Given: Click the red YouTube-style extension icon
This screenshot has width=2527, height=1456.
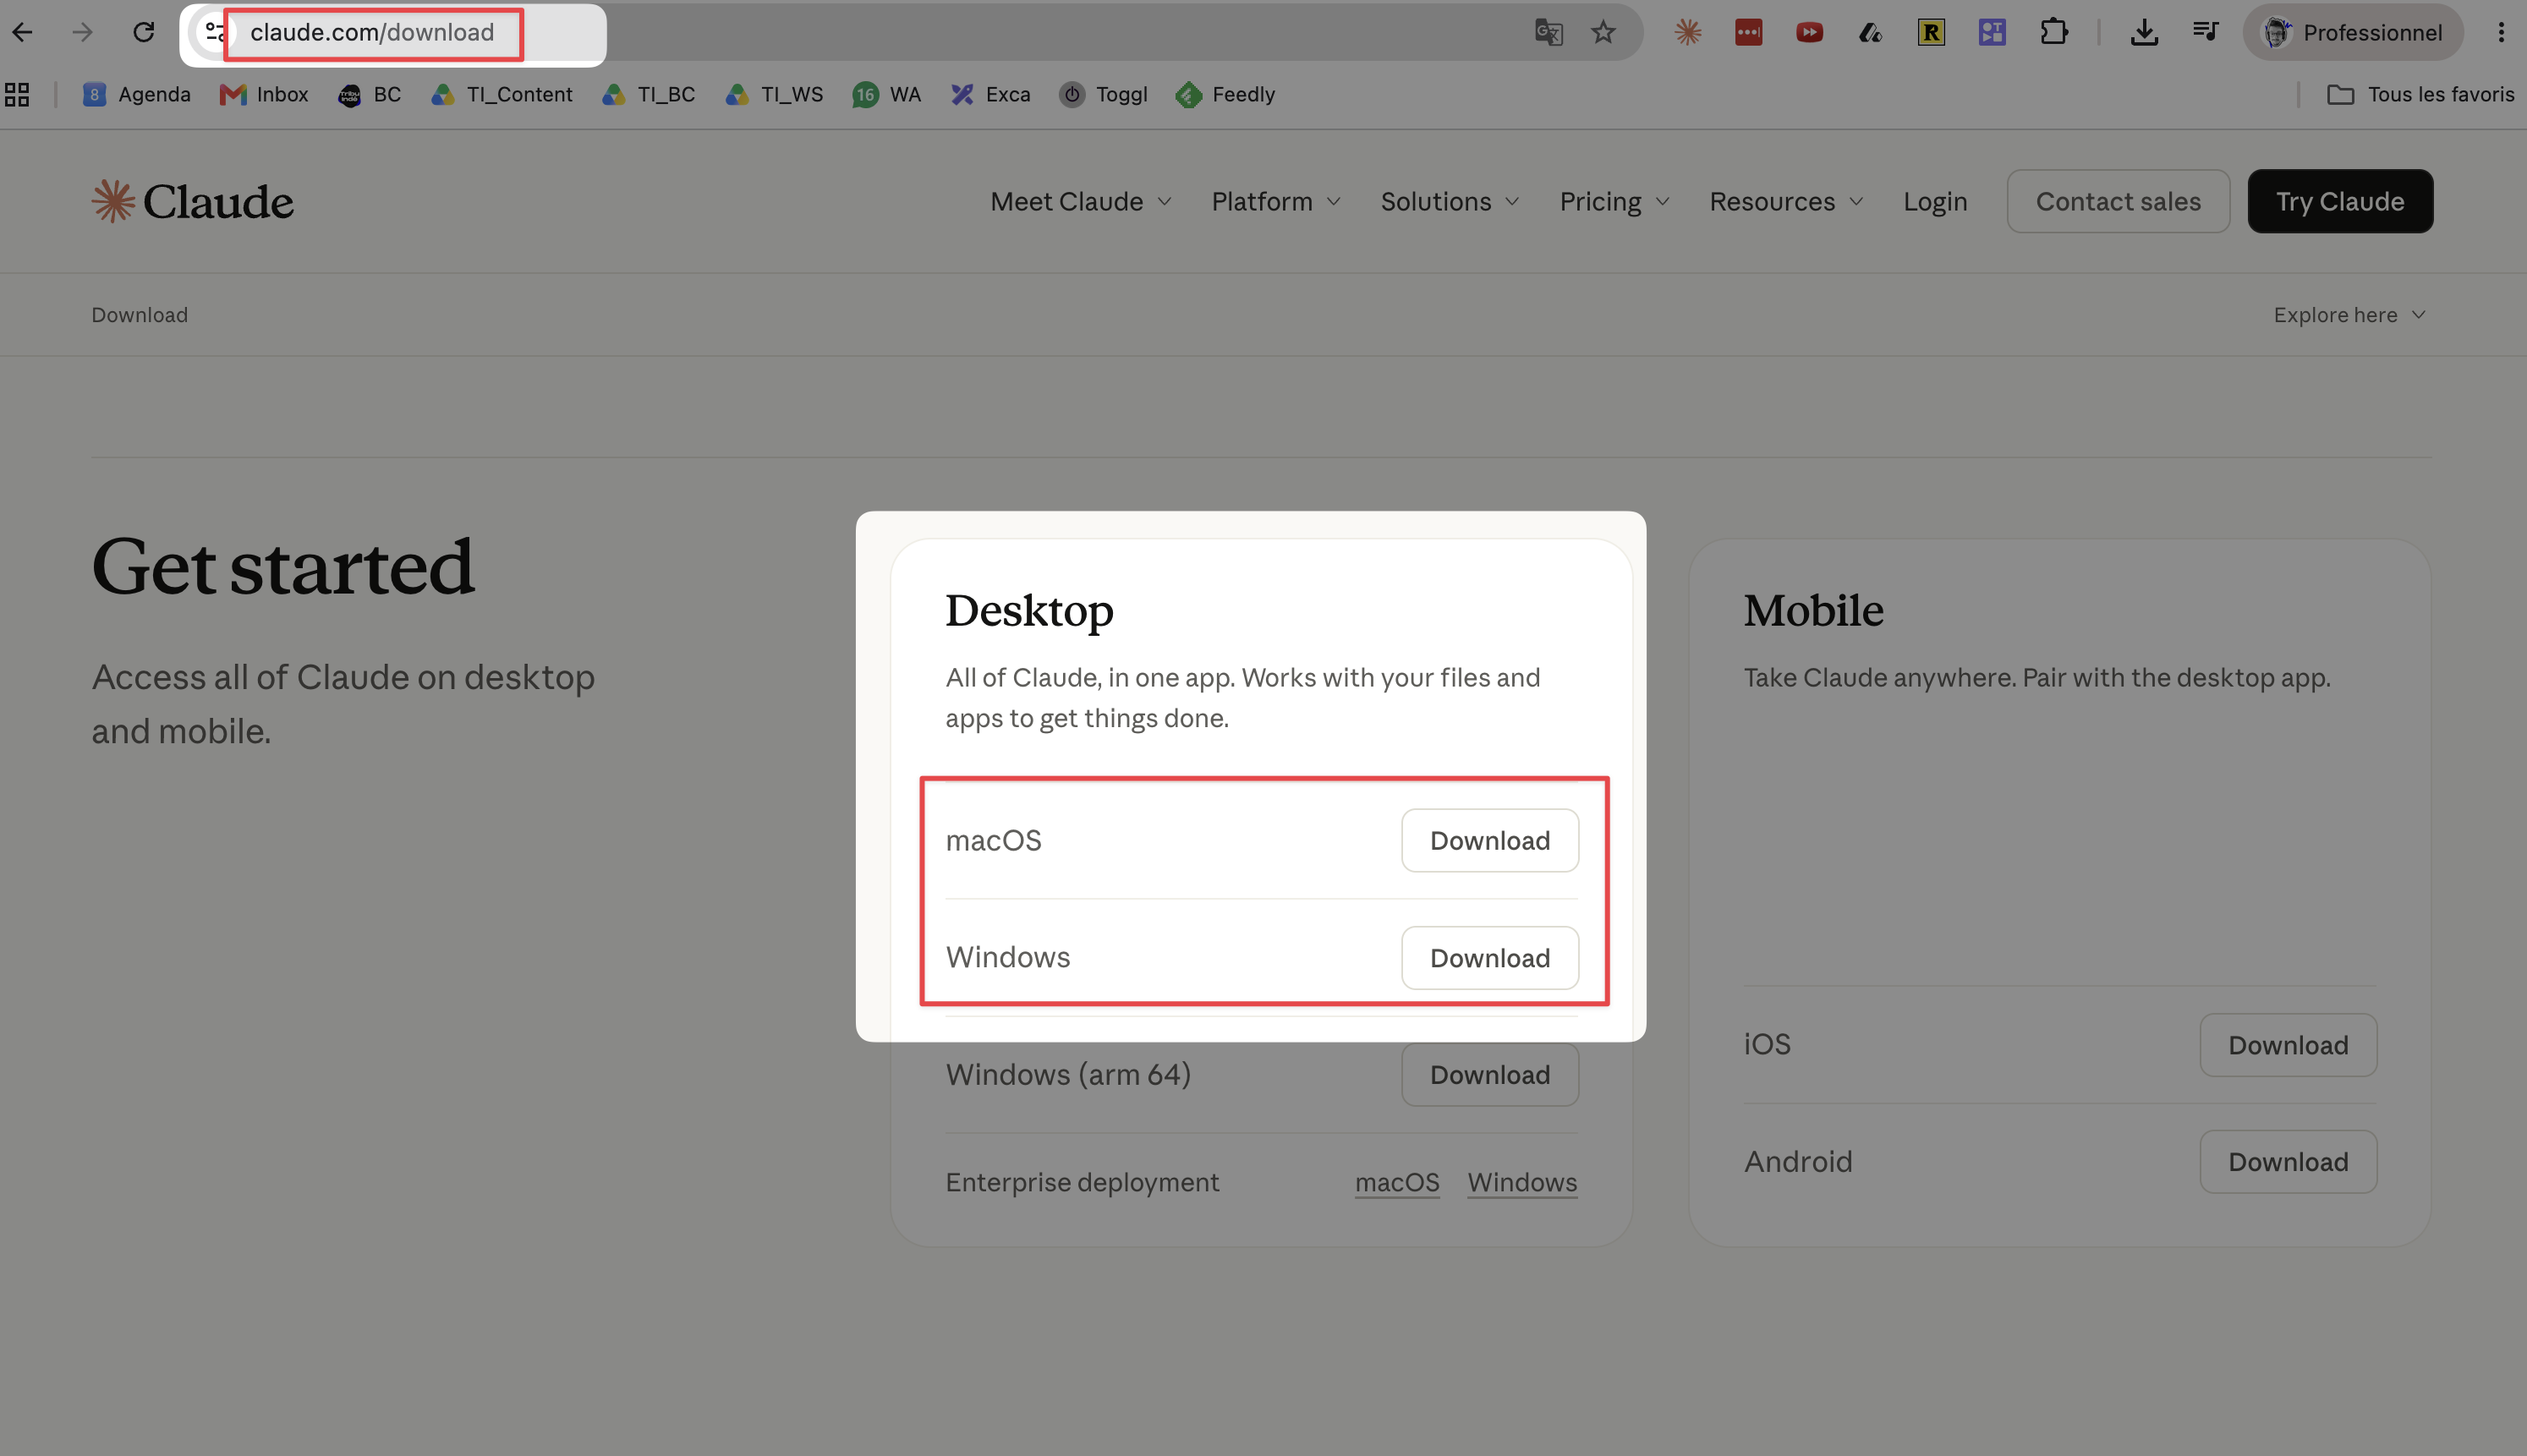Looking at the screenshot, I should click(x=1809, y=32).
